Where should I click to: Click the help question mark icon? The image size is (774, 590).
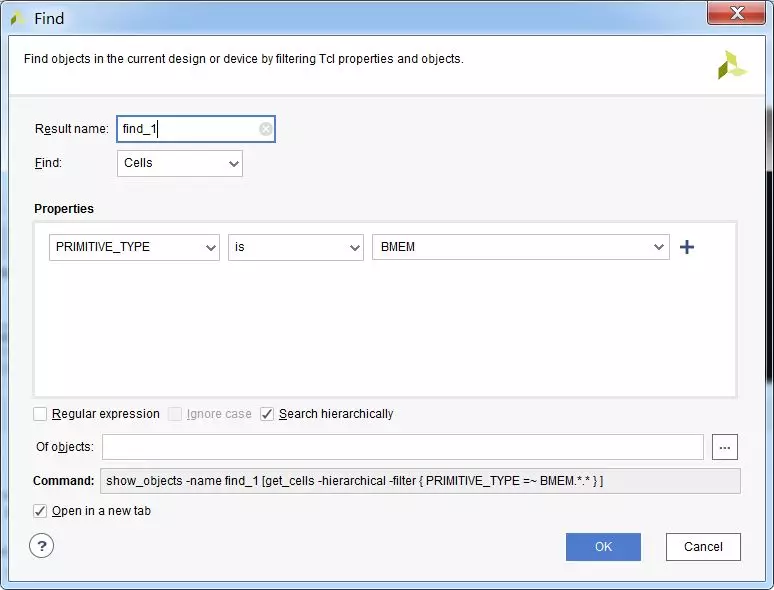tap(42, 546)
